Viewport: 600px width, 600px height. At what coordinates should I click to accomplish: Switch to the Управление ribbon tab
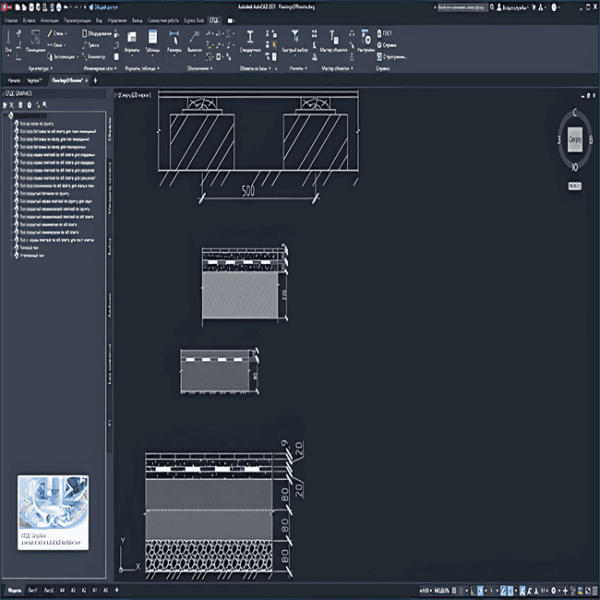click(x=117, y=20)
